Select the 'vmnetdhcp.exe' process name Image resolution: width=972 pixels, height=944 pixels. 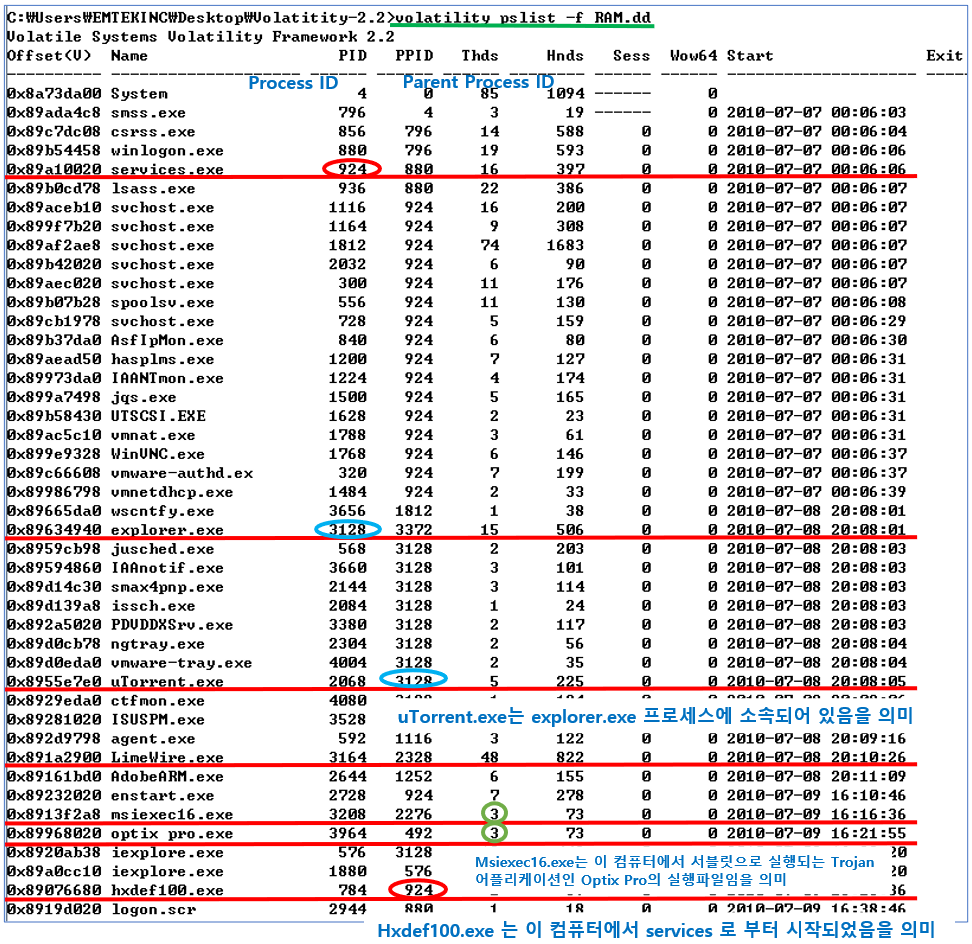tap(172, 492)
